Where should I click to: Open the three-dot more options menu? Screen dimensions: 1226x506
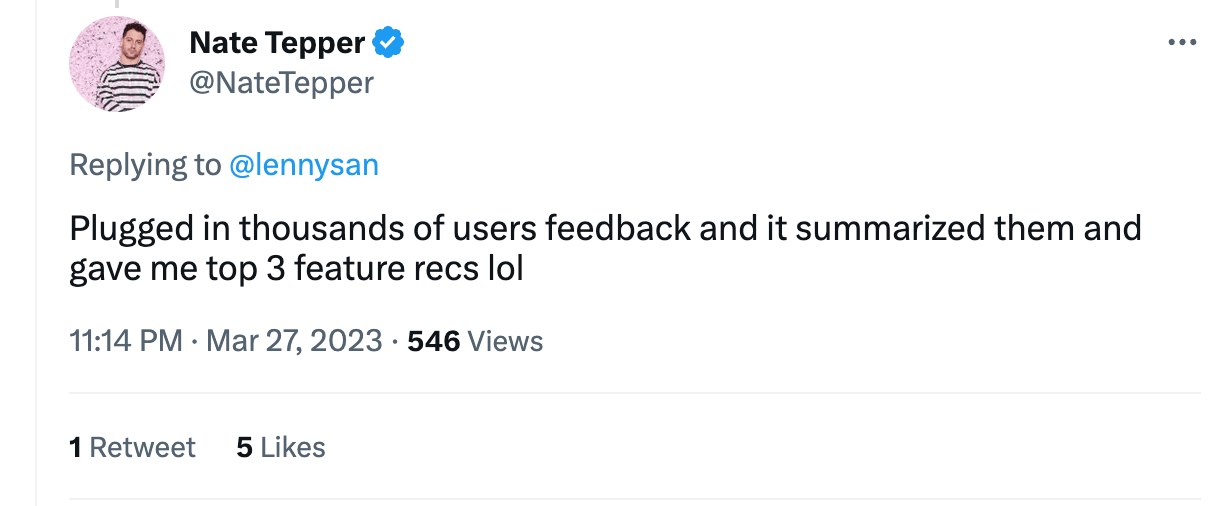(x=1181, y=43)
